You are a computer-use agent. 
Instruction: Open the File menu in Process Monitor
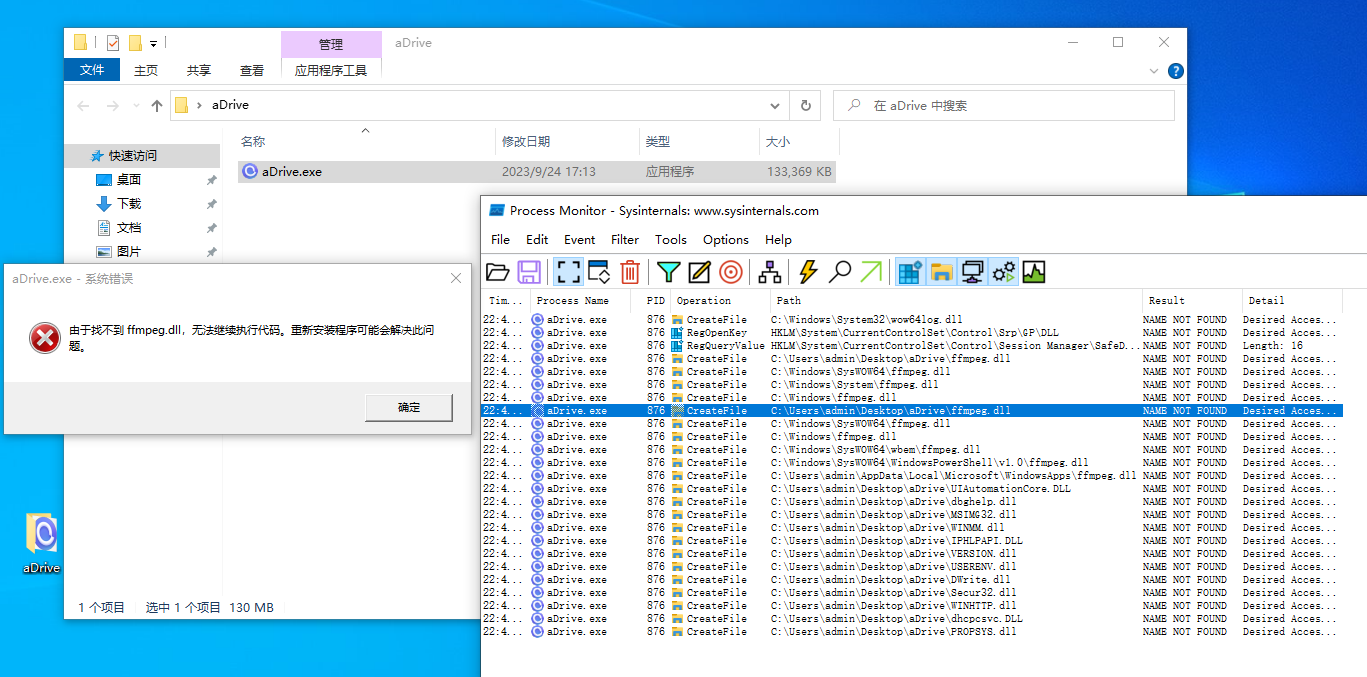pyautogui.click(x=500, y=239)
